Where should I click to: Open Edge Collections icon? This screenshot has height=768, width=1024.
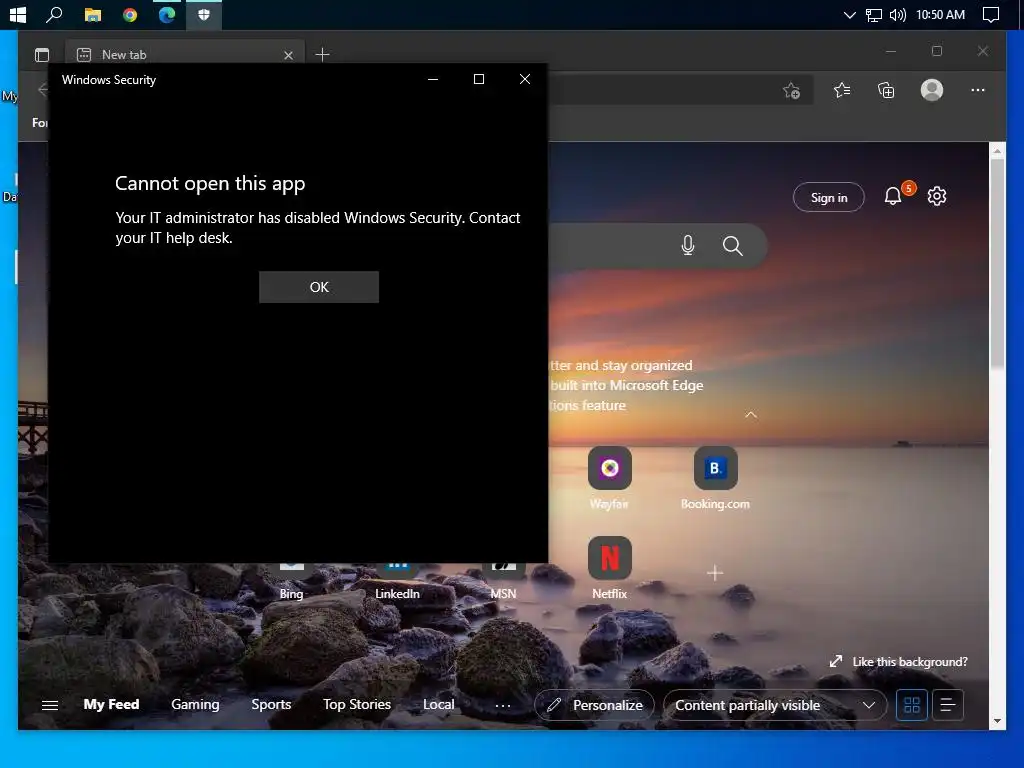coord(886,90)
